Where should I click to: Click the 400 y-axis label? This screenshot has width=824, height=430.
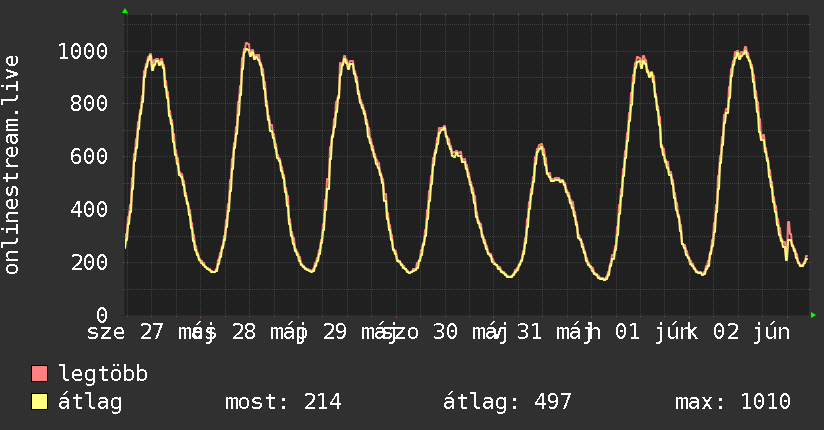click(x=89, y=209)
